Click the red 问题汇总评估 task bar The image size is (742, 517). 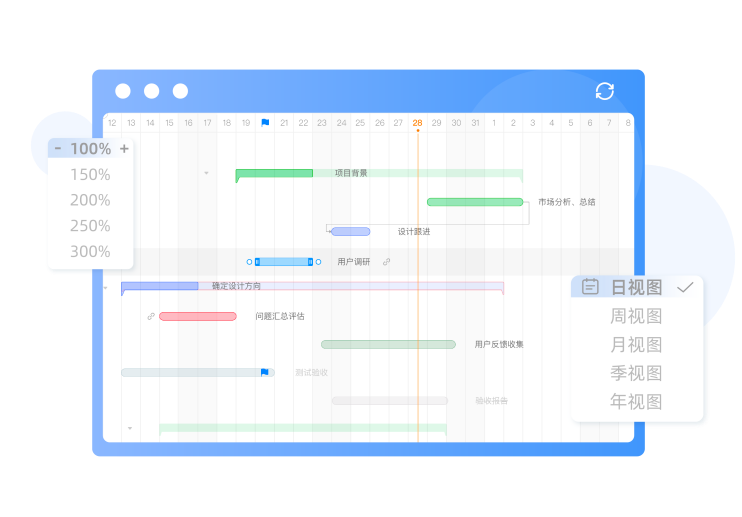pyautogui.click(x=198, y=316)
